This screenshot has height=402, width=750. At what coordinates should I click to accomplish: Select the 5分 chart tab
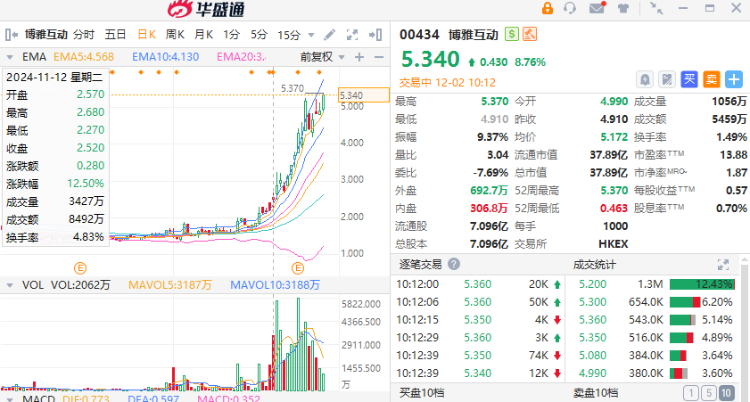point(259,34)
